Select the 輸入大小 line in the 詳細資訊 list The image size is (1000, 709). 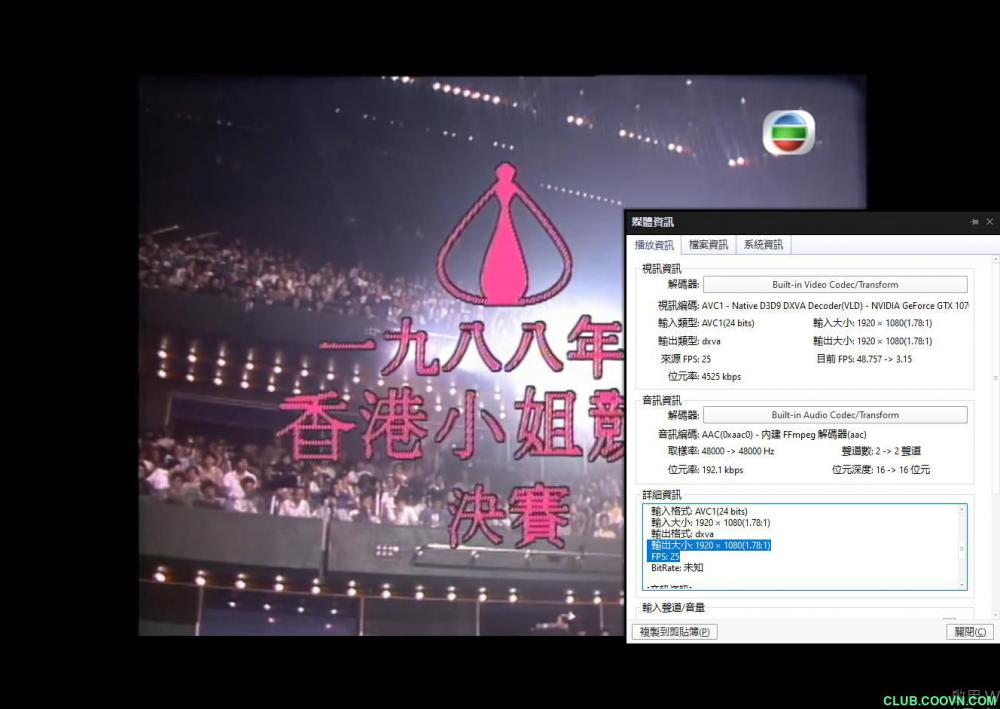pyautogui.click(x=710, y=523)
